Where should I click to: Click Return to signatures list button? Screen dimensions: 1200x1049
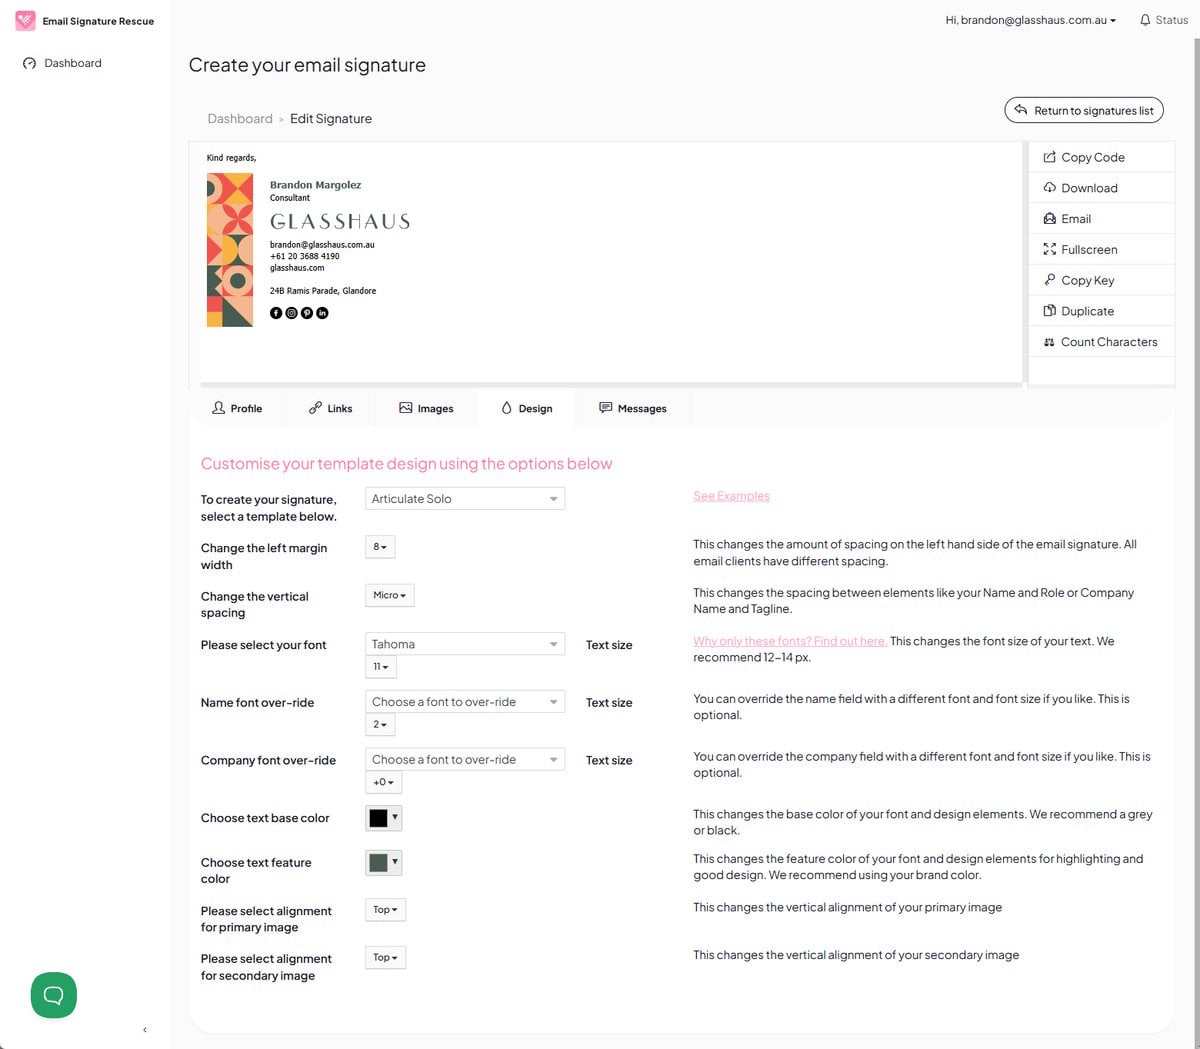tap(1084, 110)
